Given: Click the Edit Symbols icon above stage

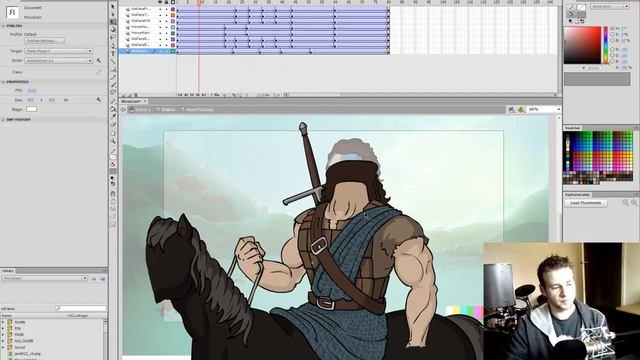Looking at the screenshot, I should 521,109.
